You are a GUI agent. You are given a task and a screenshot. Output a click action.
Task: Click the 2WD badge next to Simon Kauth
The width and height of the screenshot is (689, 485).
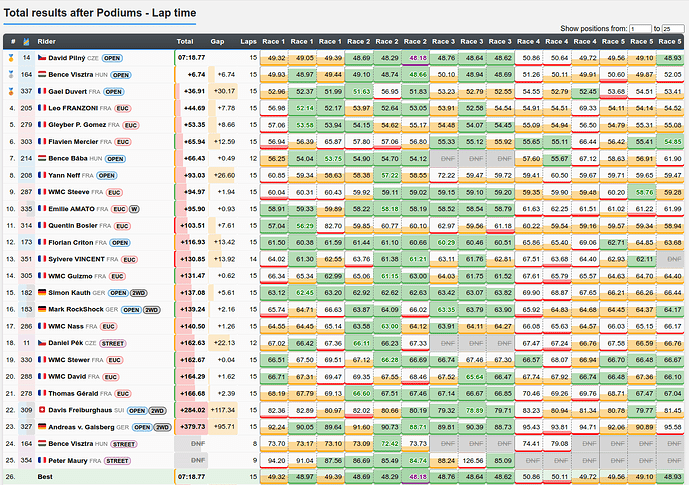pyautogui.click(x=139, y=293)
